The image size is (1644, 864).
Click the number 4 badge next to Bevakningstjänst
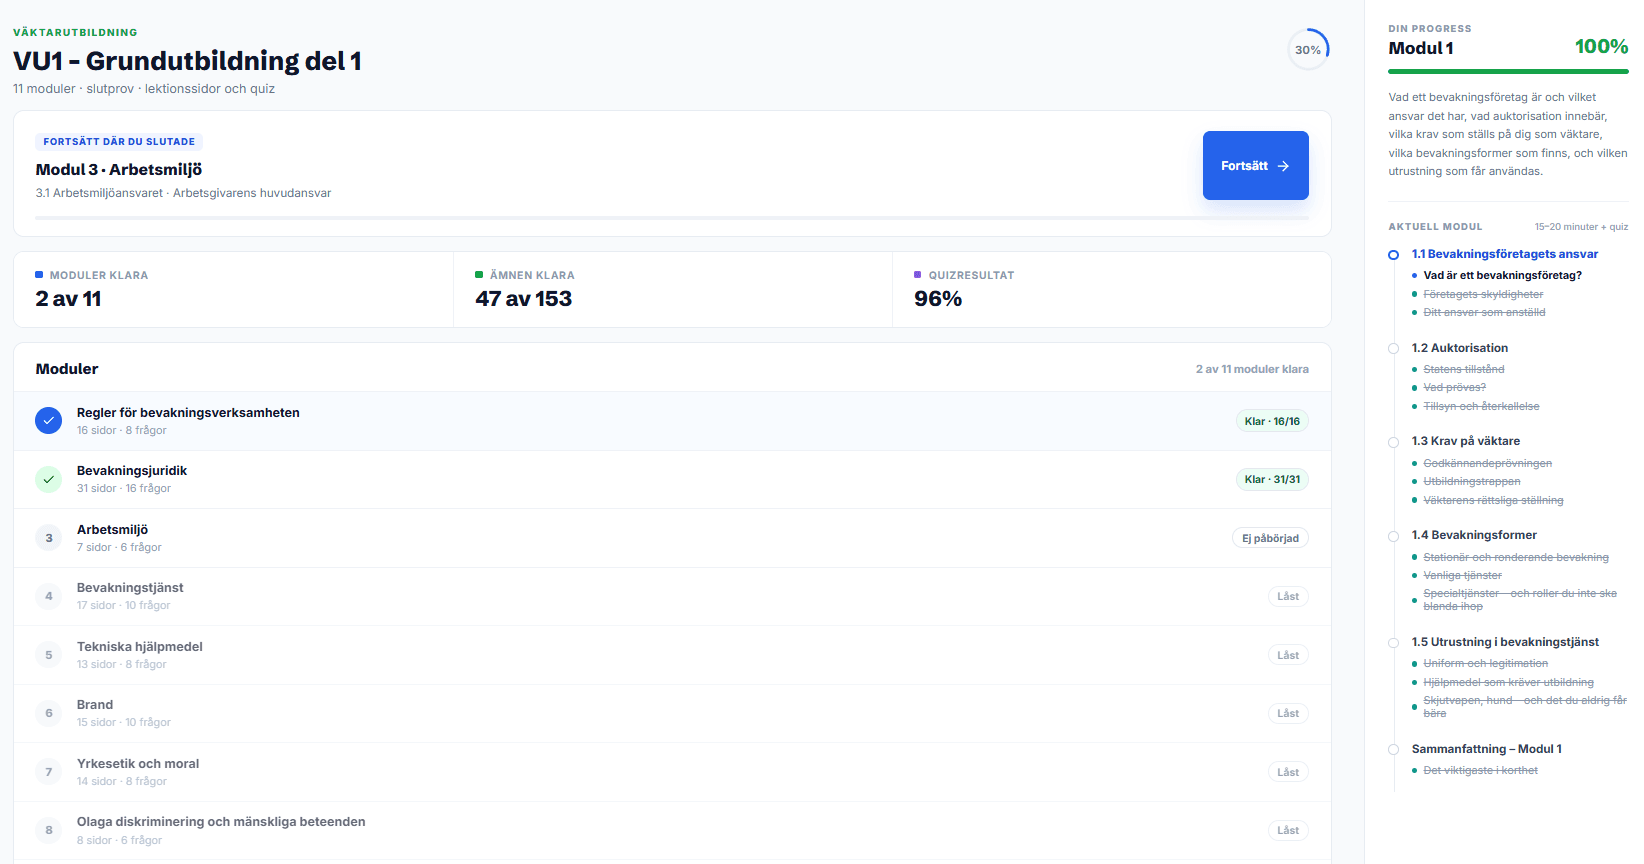(x=48, y=596)
